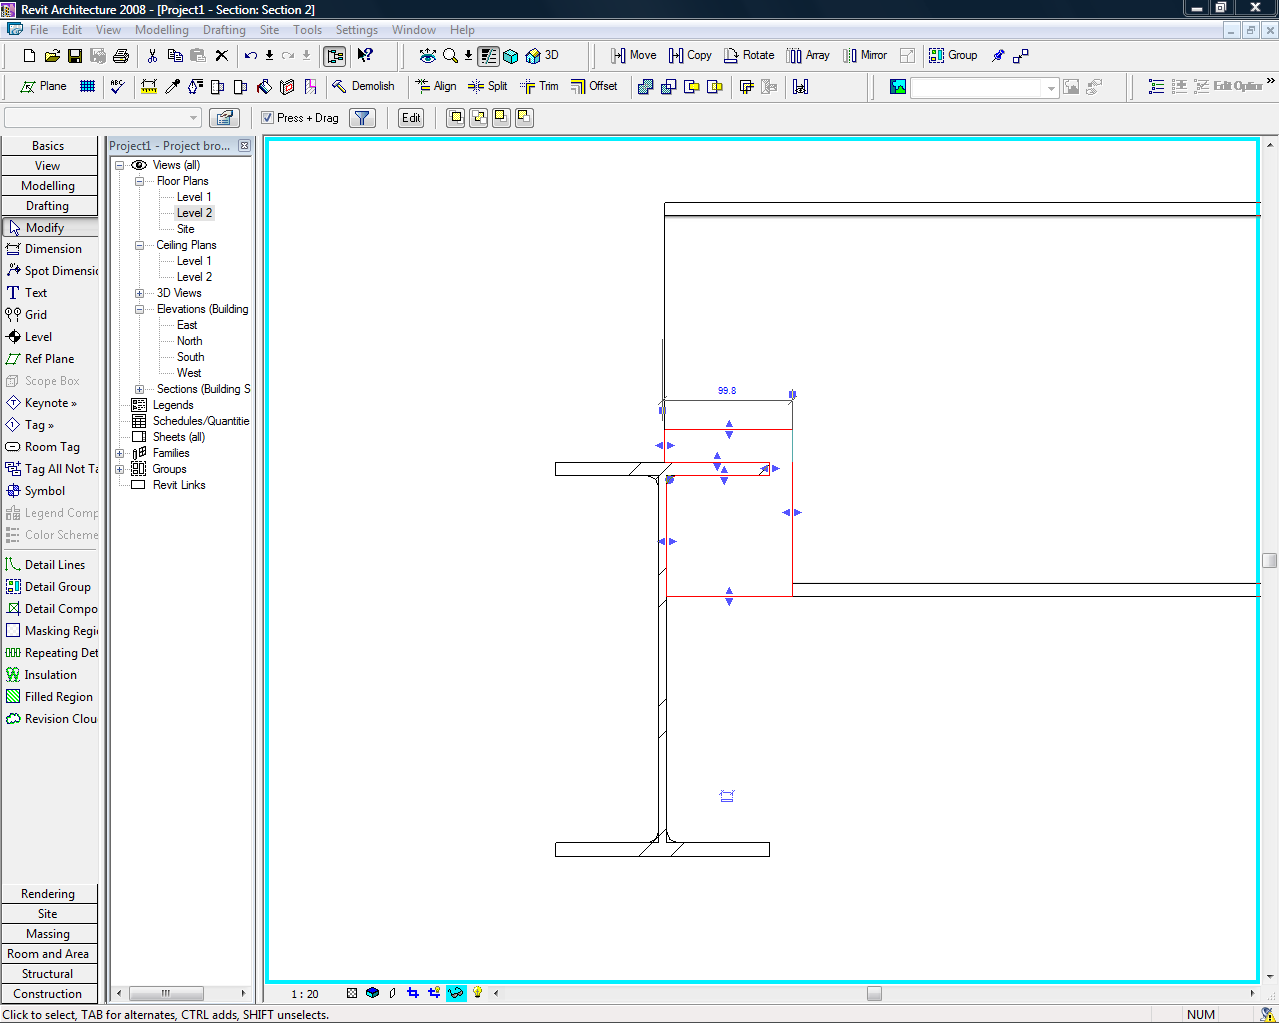The image size is (1279, 1023).
Task: Click the 1 : 20 view scale
Action: pos(305,994)
